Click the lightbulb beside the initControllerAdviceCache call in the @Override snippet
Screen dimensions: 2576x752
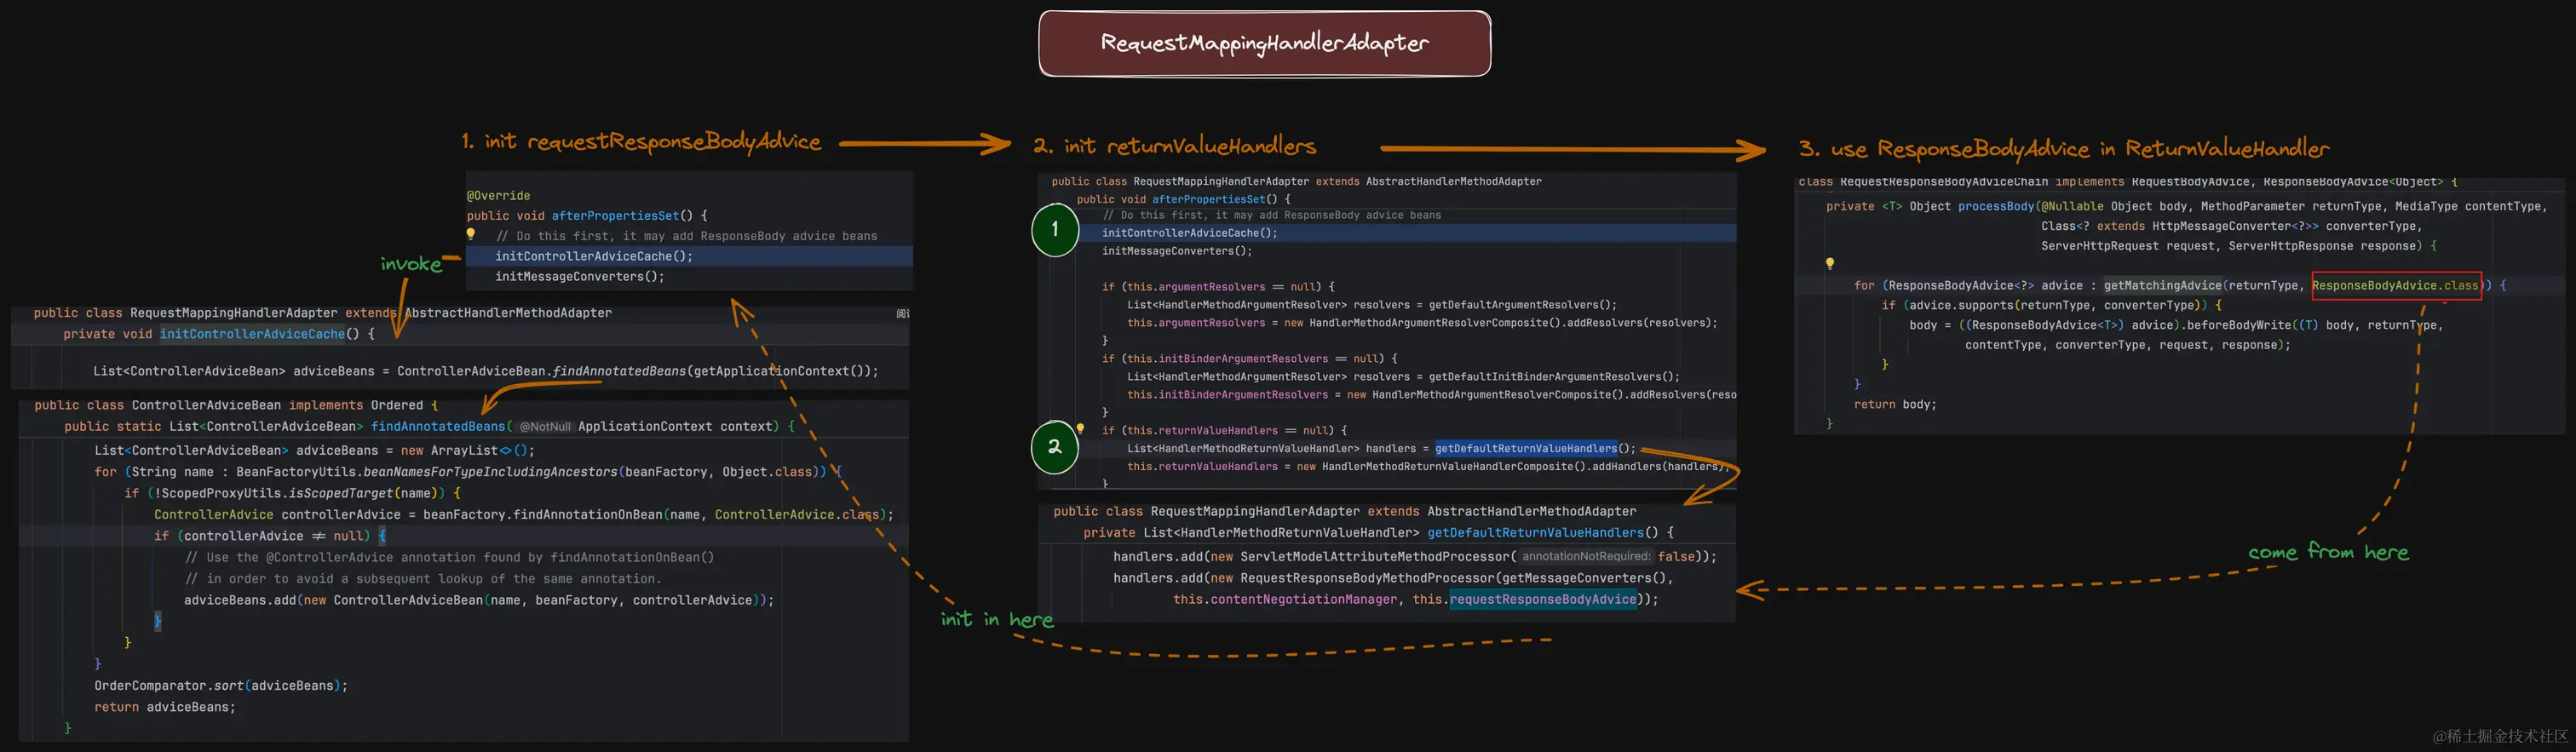click(471, 235)
